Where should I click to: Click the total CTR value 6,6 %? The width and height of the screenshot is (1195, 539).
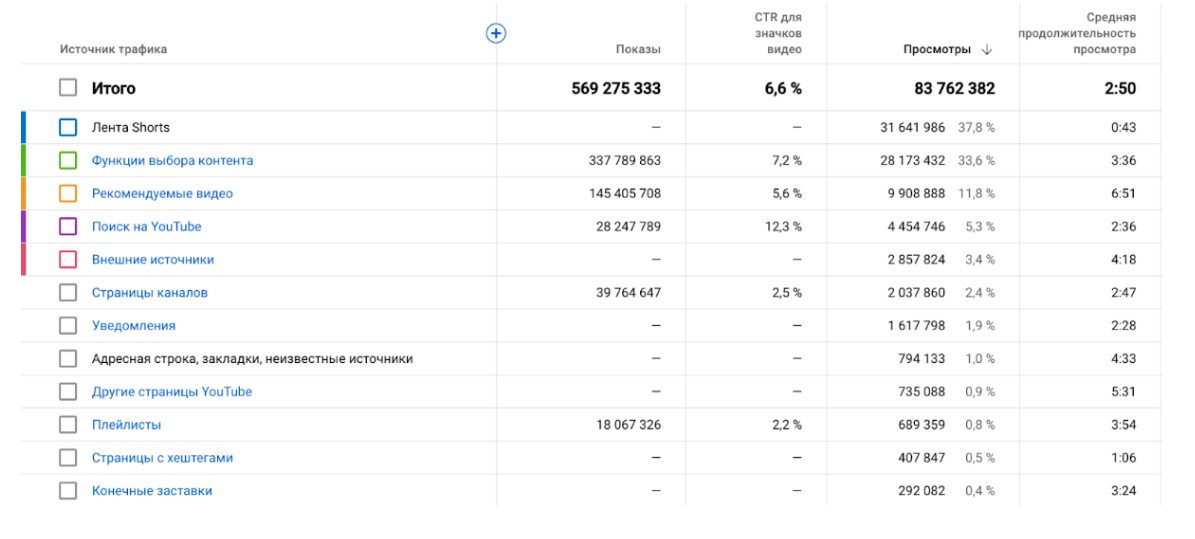[x=783, y=88]
